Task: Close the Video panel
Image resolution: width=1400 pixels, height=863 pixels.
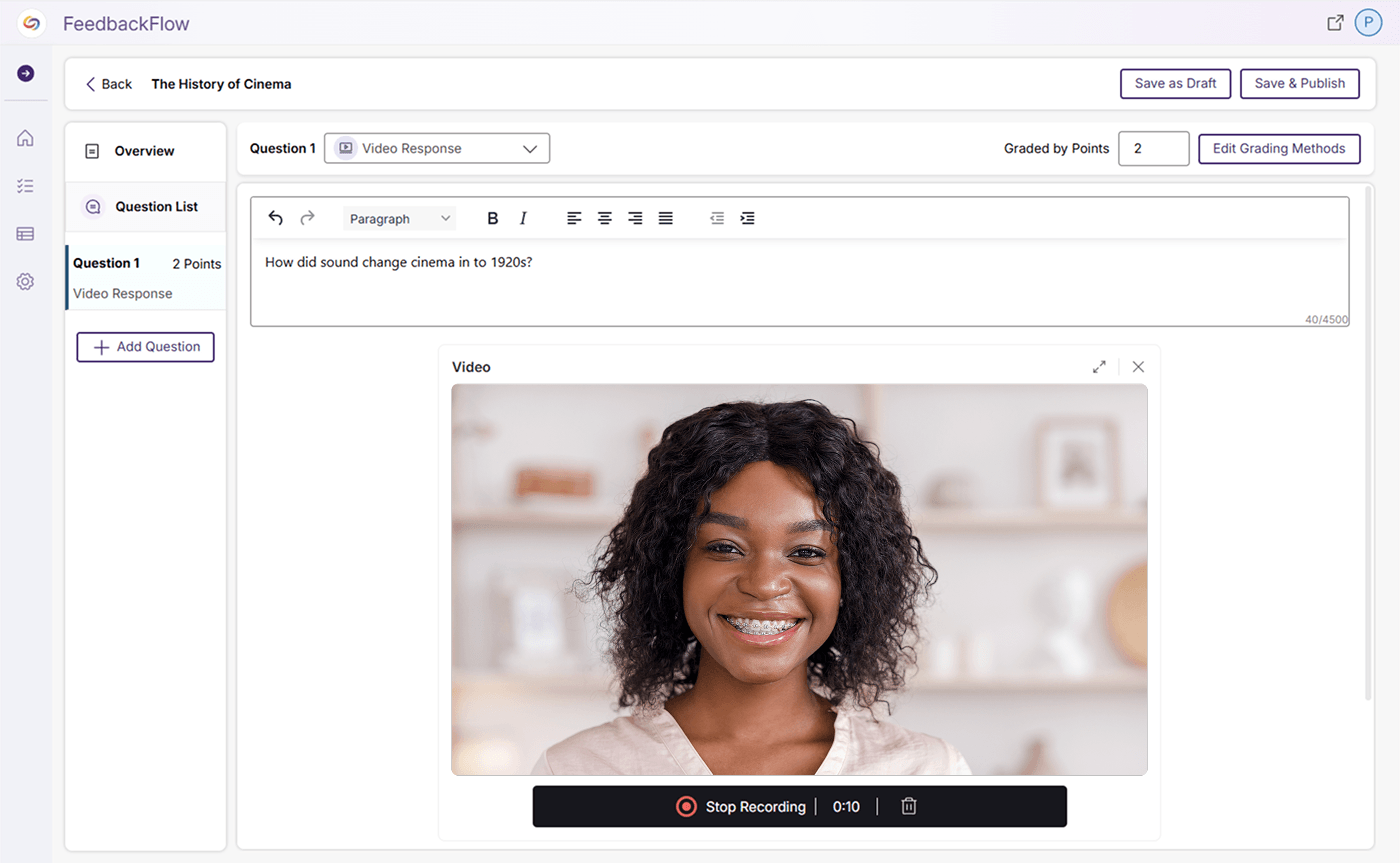Action: point(1138,367)
